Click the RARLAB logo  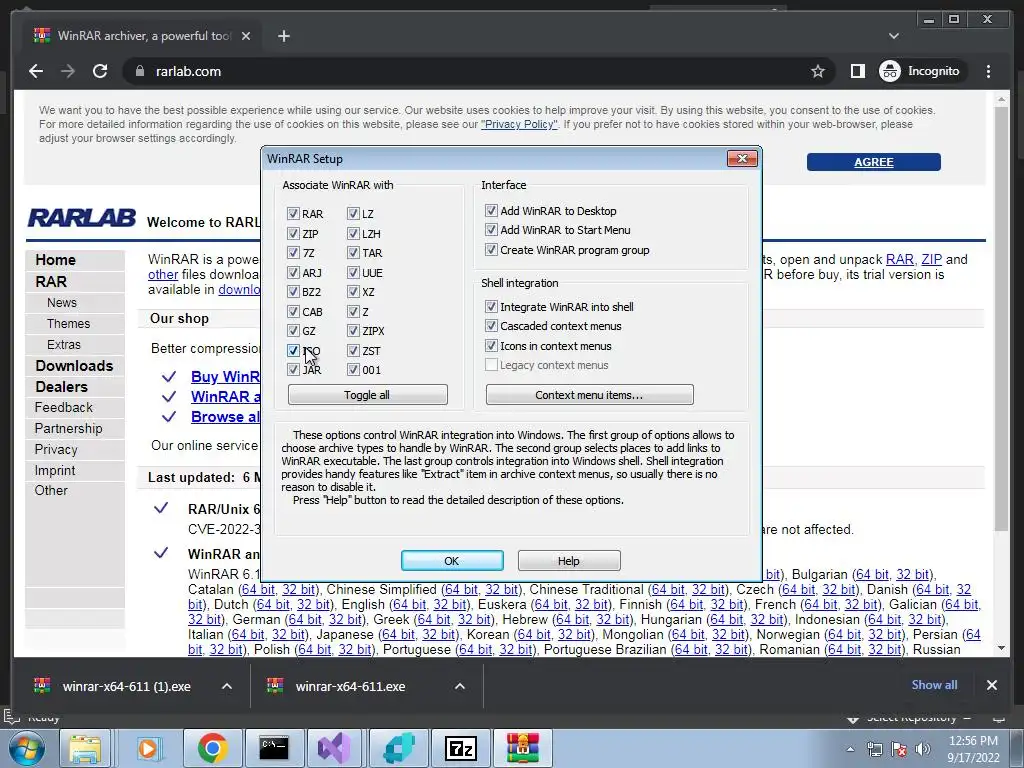click(x=82, y=217)
